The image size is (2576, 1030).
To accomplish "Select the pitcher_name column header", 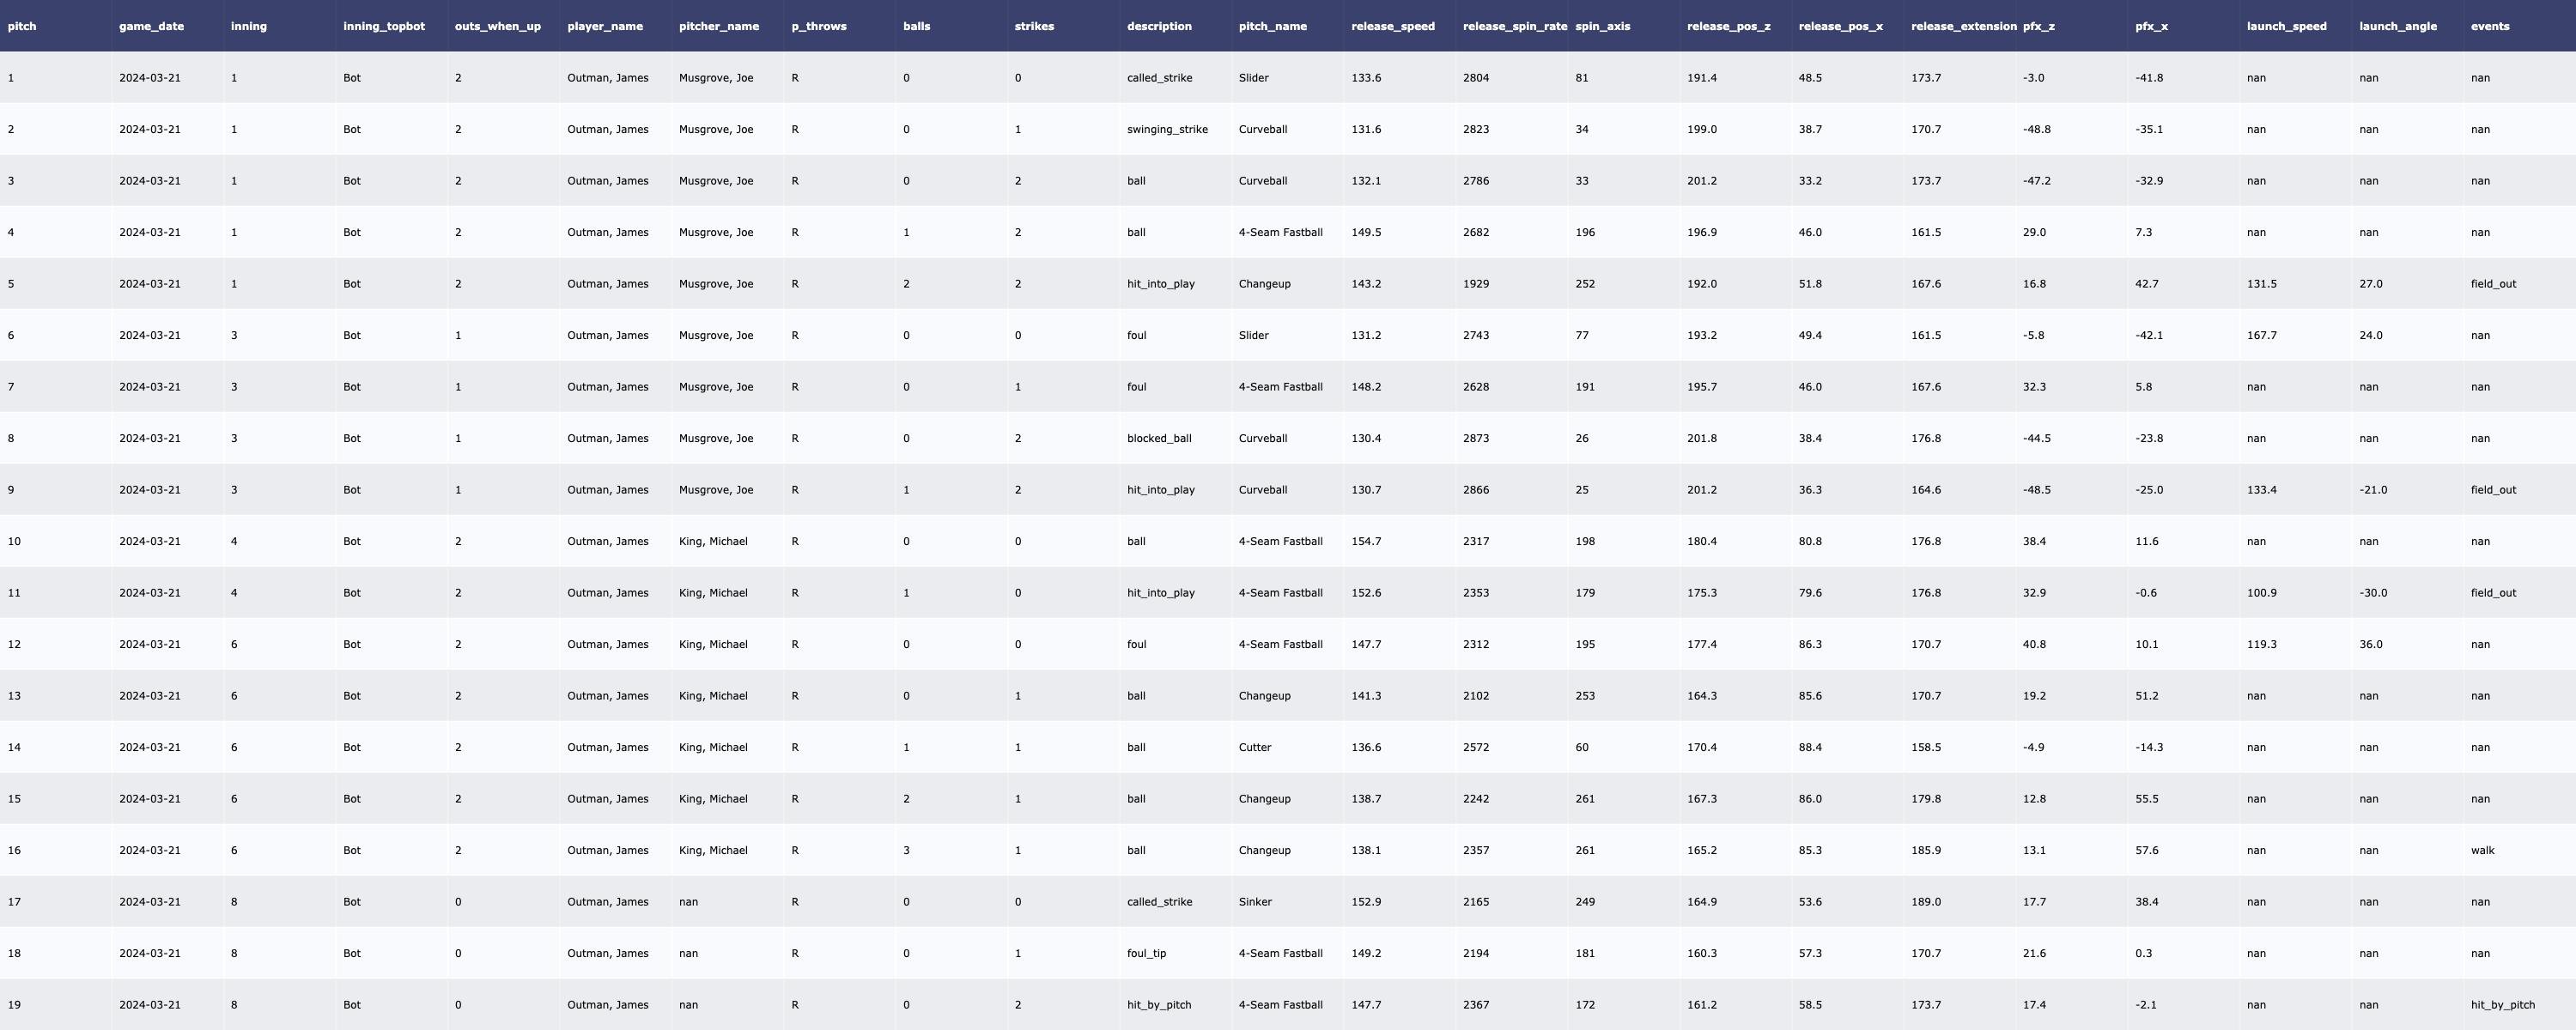I will pyautogui.click(x=718, y=26).
